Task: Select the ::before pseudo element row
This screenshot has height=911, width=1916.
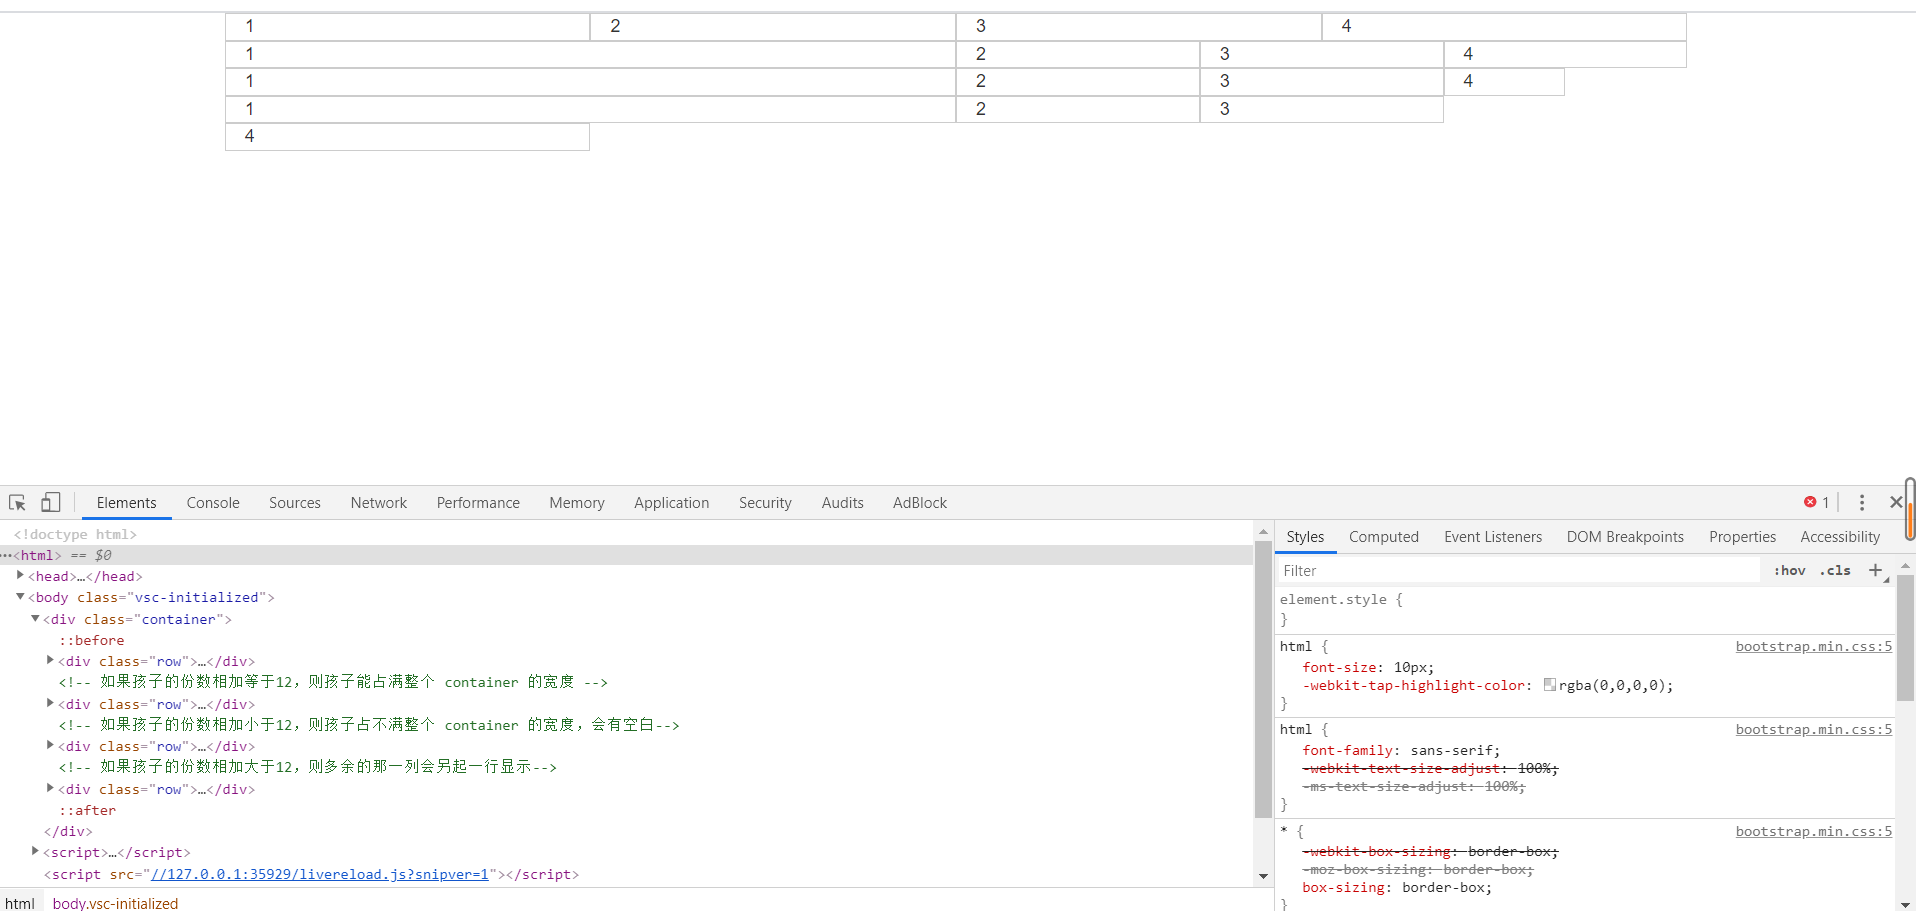Action: 92,640
